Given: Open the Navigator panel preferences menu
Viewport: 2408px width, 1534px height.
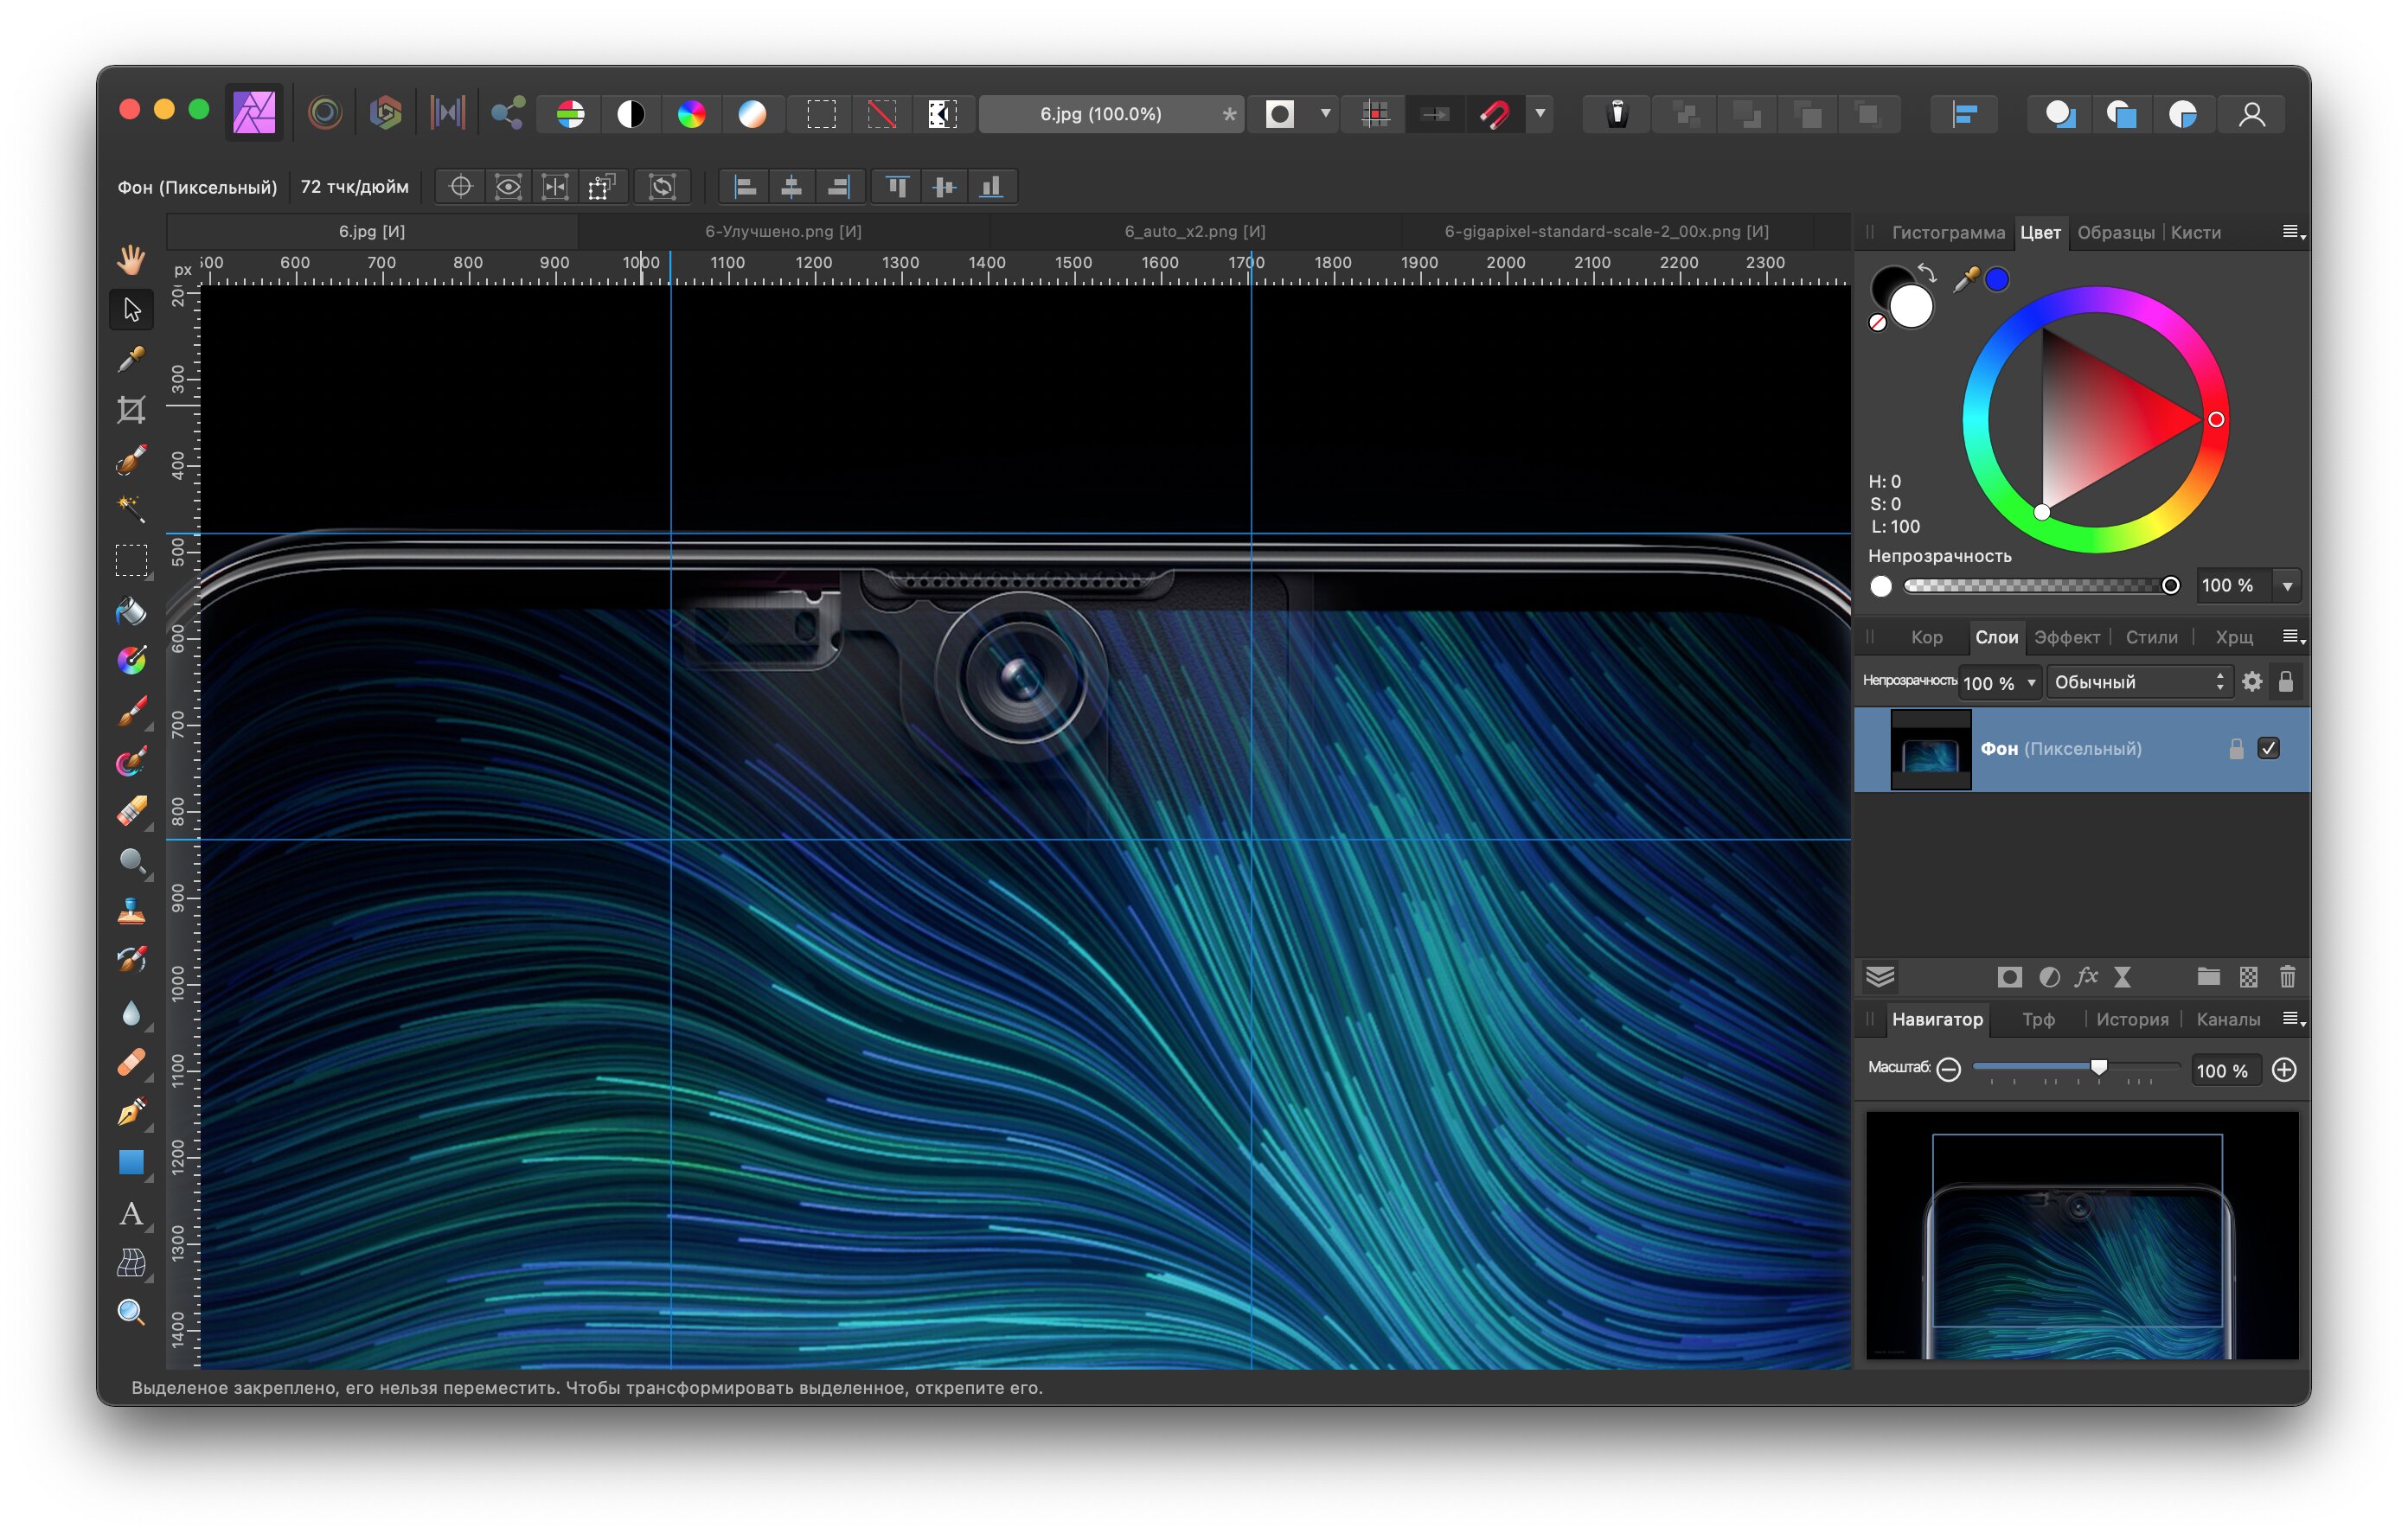Looking at the screenshot, I should click(2294, 1019).
